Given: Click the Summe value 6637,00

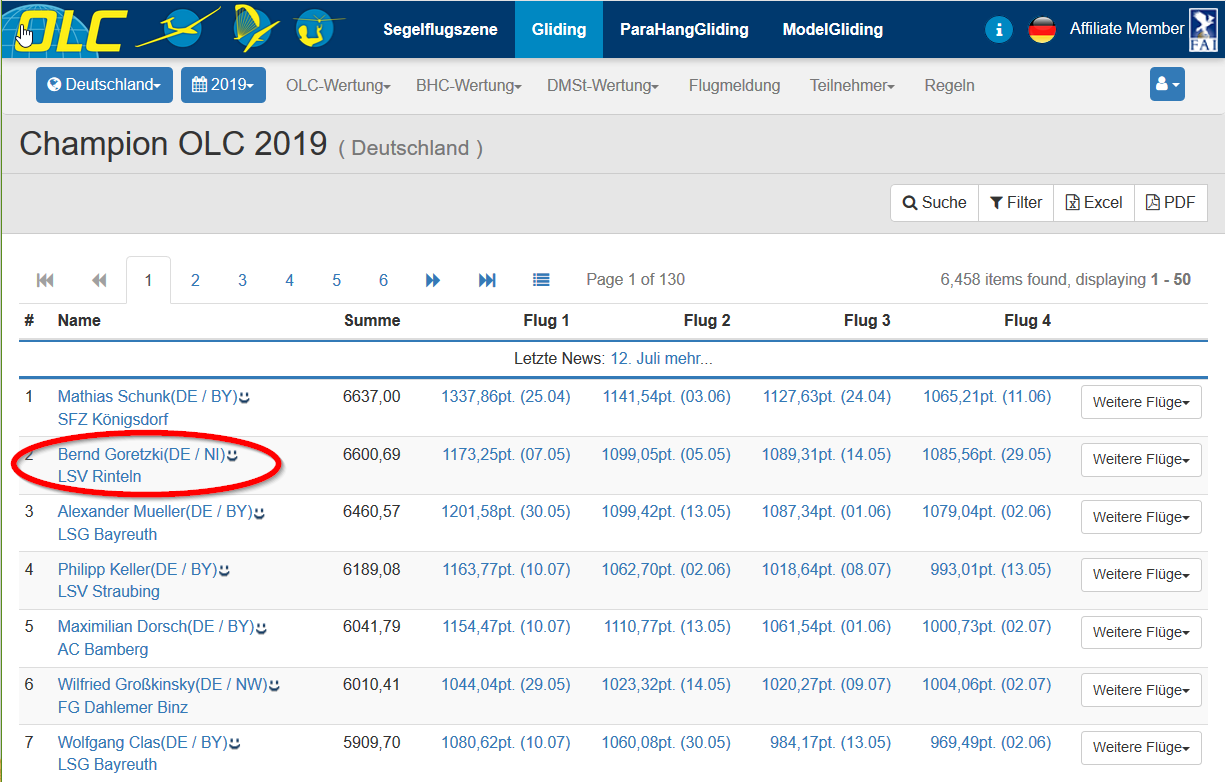Looking at the screenshot, I should (x=372, y=397).
